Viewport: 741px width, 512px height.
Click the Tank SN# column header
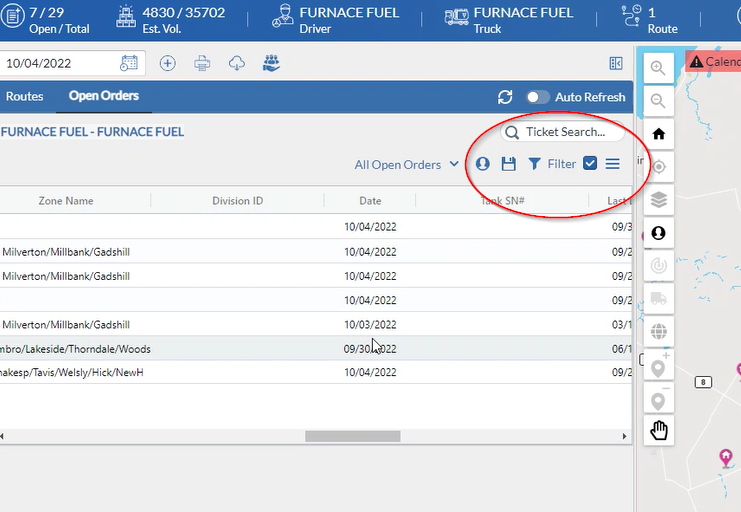[502, 201]
